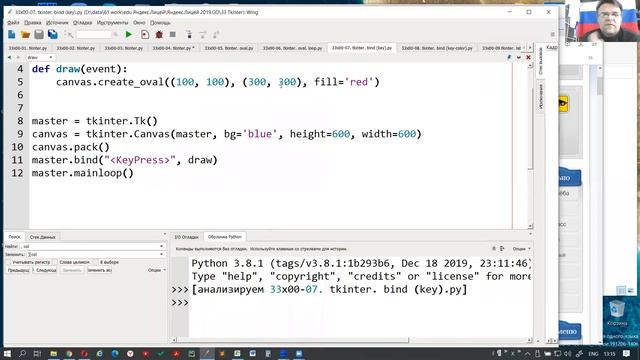Open the Tools menu
Screen dimensions: 640x360
[x=112, y=23]
